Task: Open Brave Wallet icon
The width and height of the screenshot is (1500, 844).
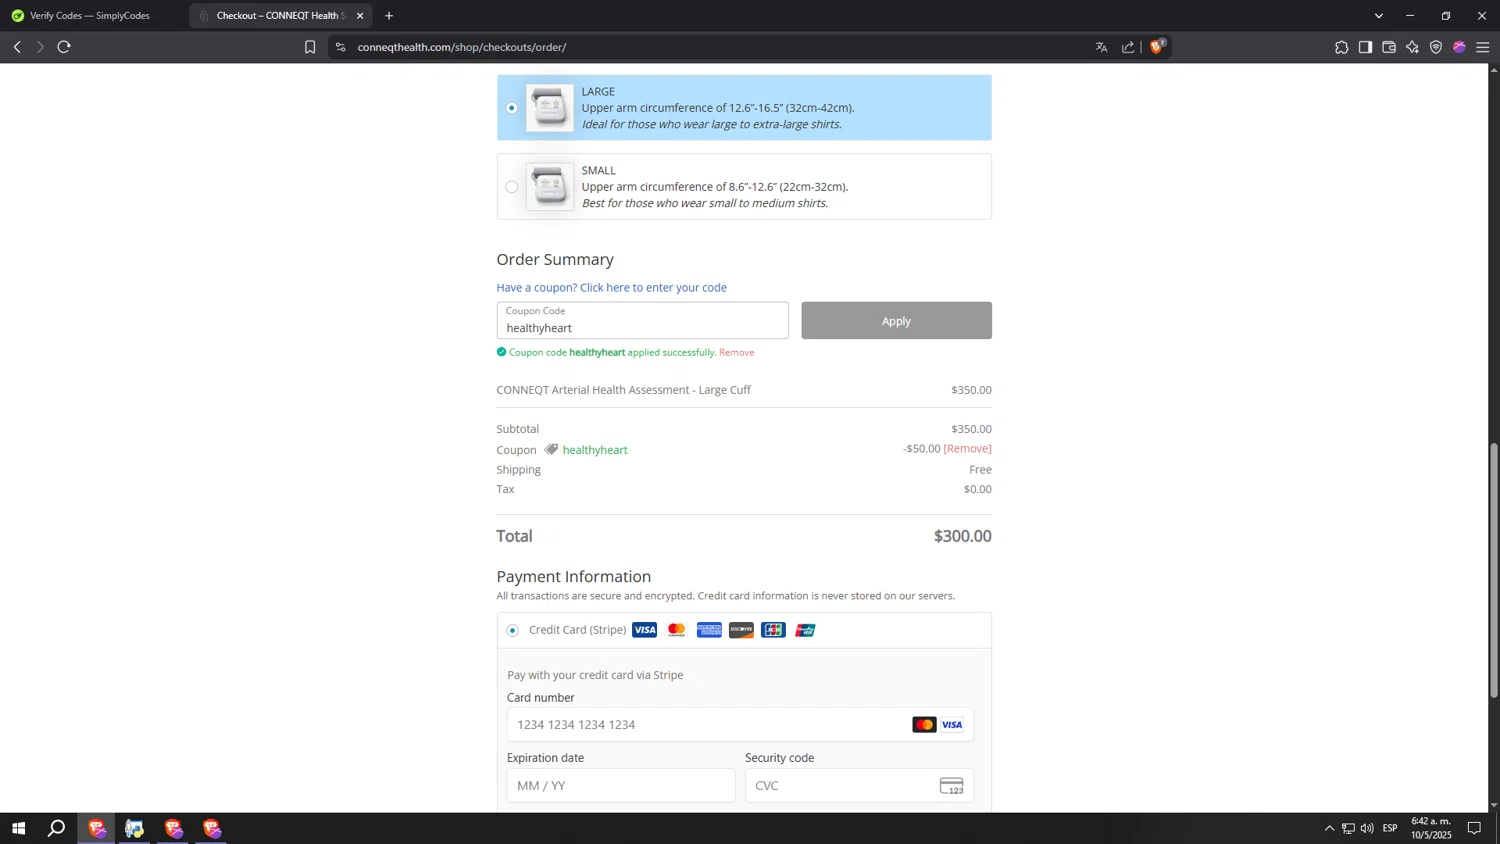Action: (x=1389, y=47)
